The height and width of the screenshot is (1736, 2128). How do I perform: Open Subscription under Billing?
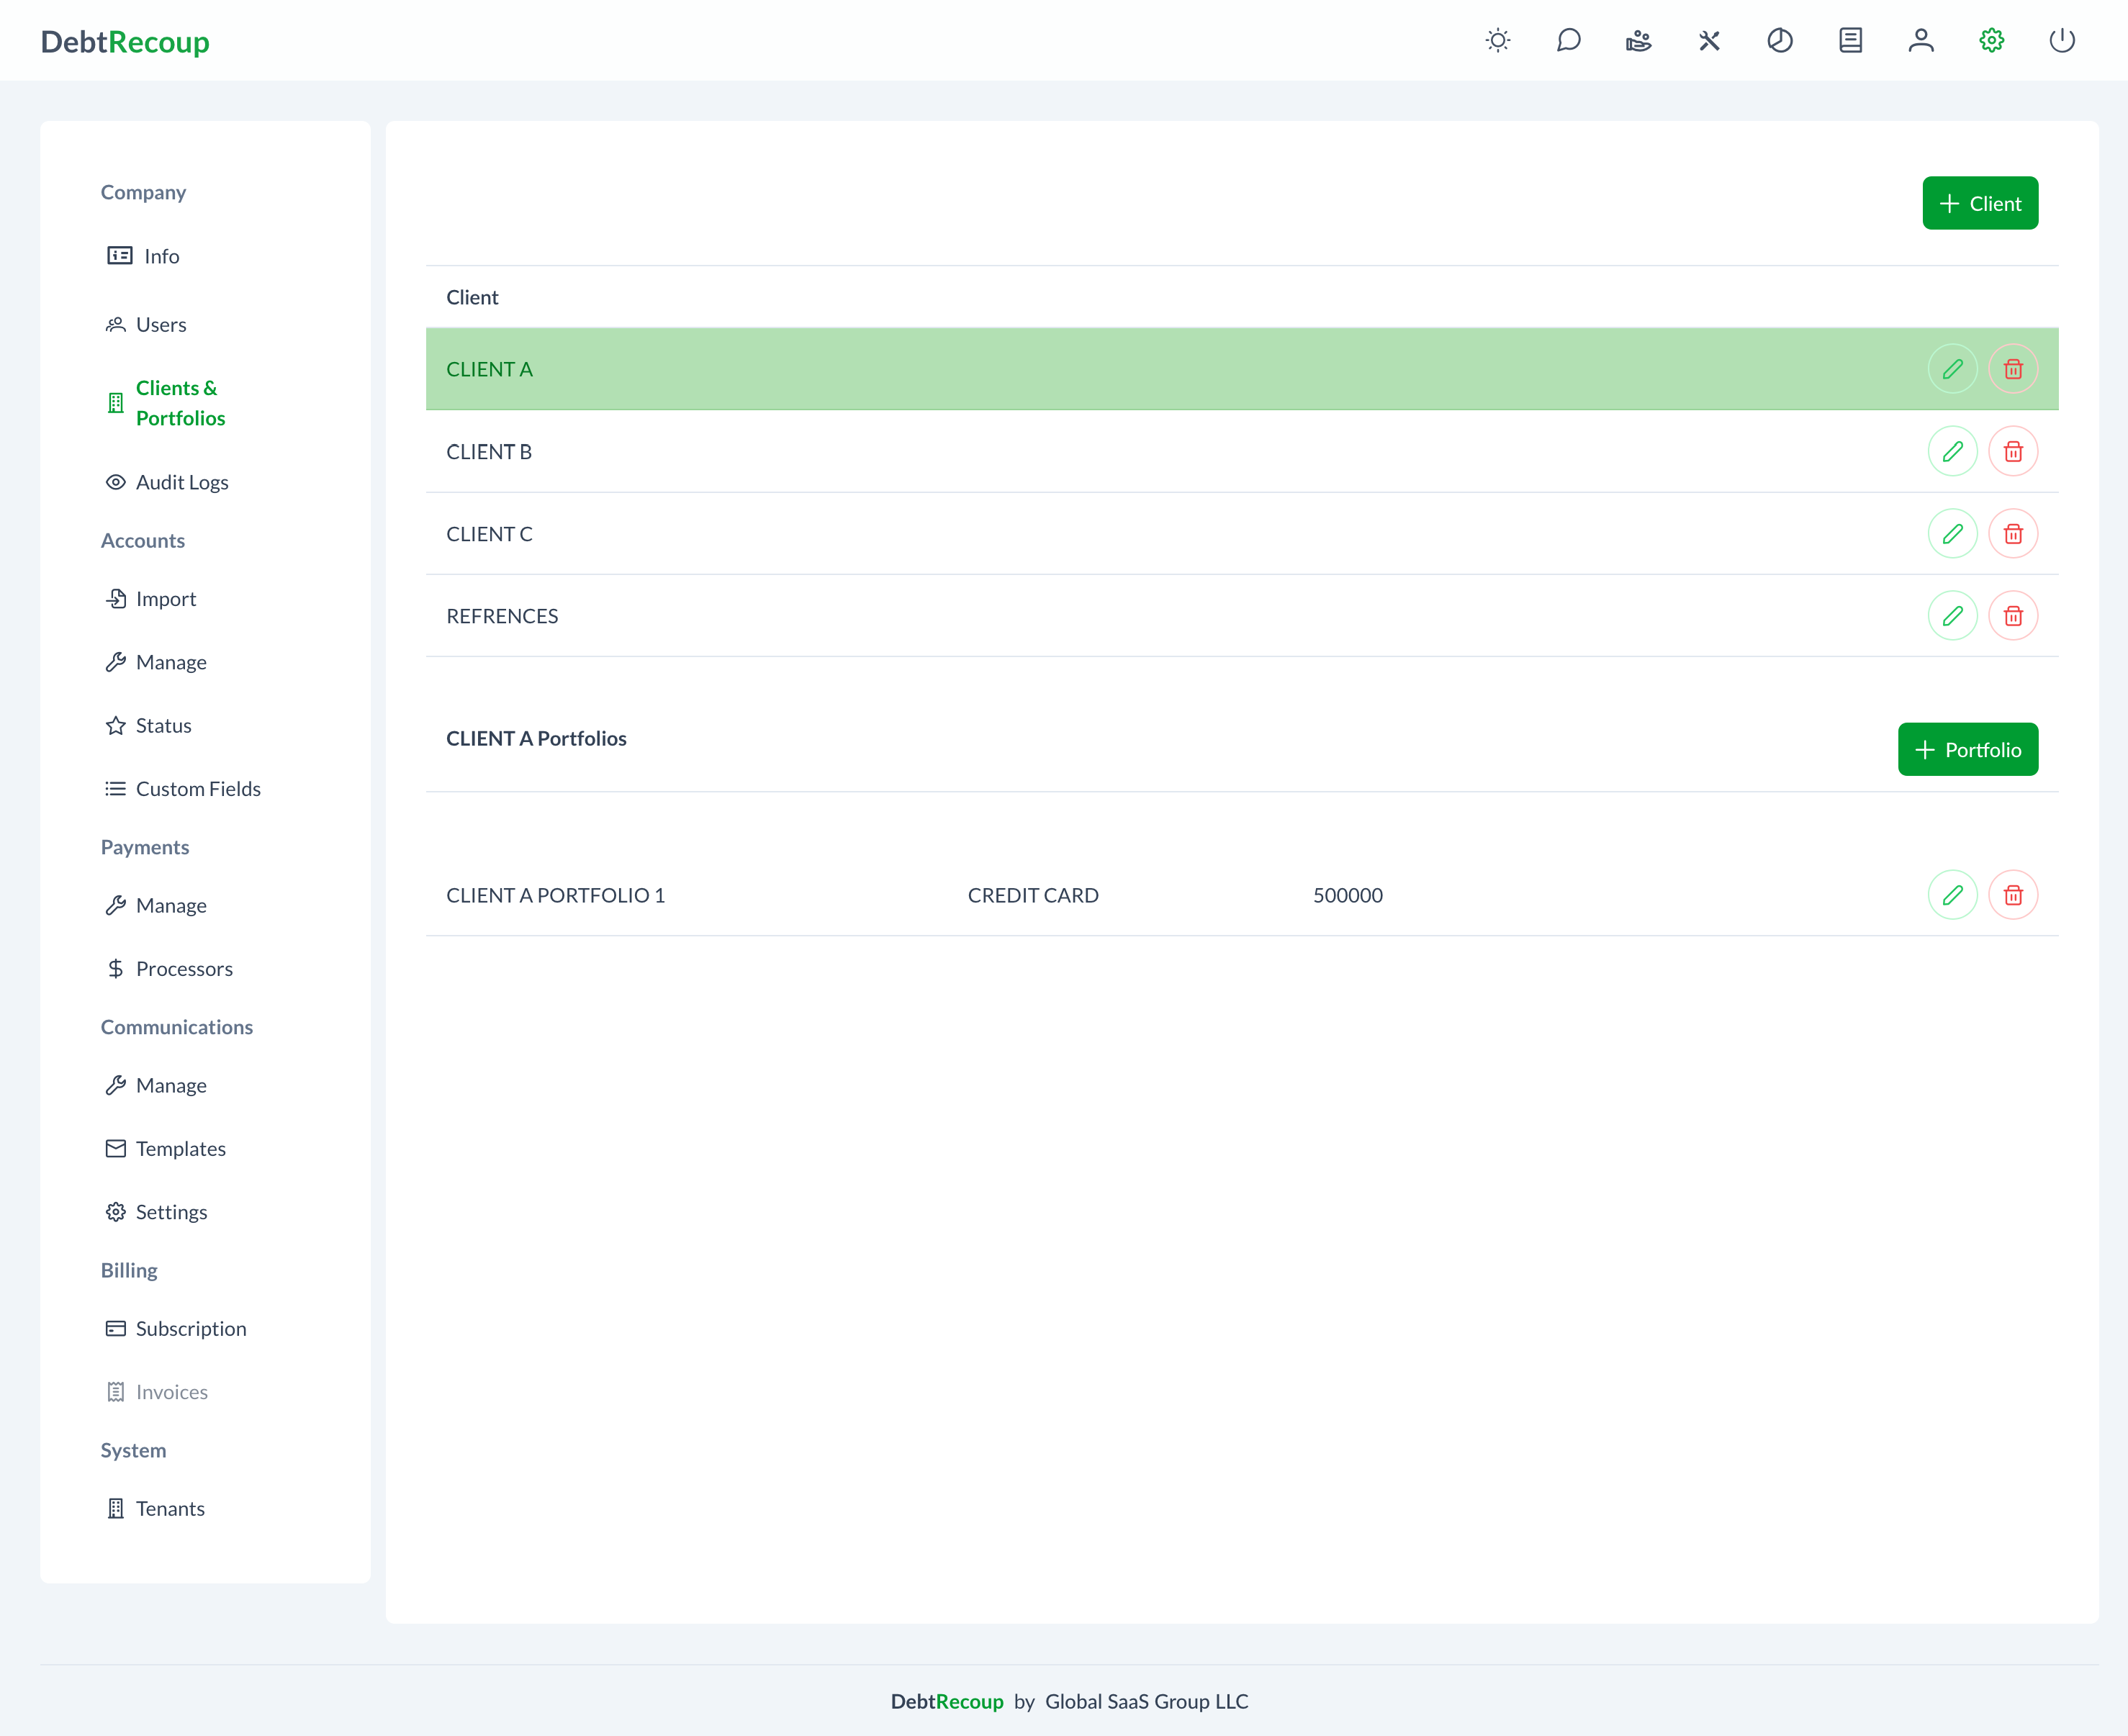190,1329
